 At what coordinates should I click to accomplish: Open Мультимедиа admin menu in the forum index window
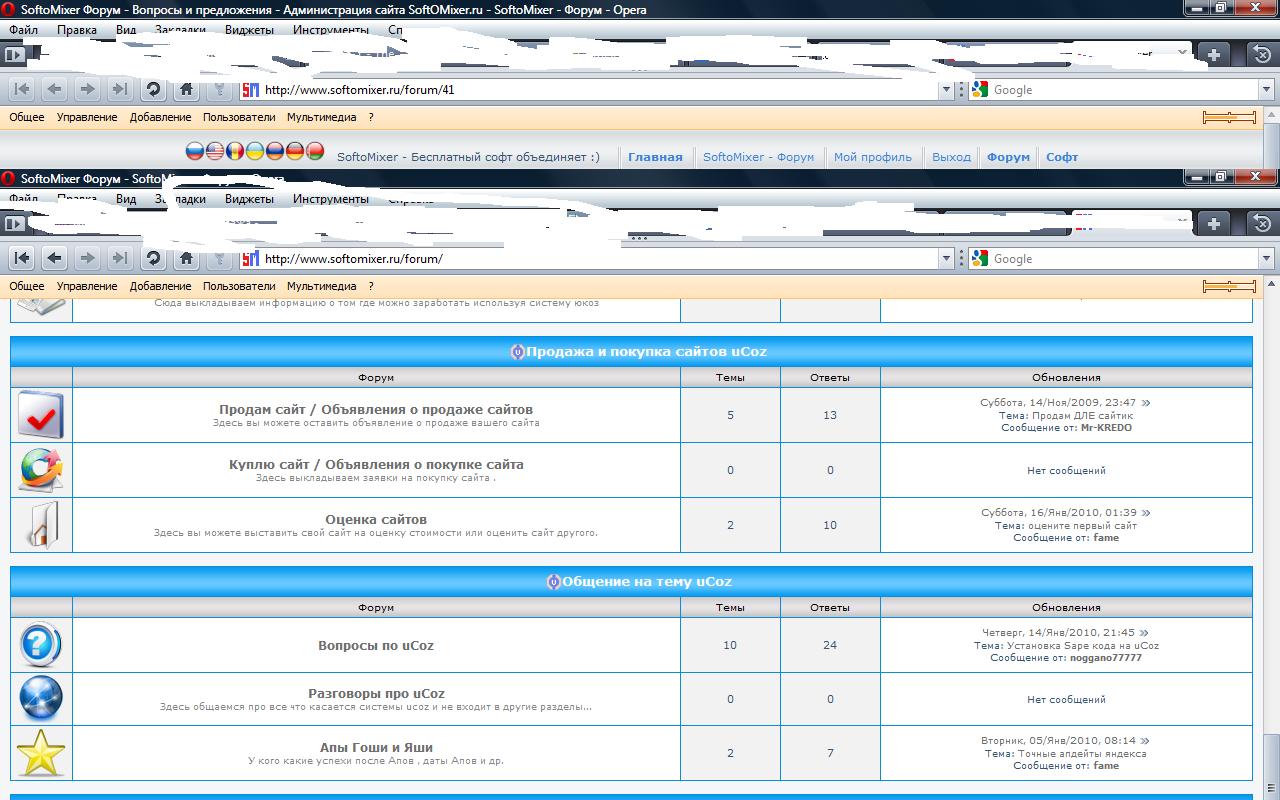coord(321,286)
